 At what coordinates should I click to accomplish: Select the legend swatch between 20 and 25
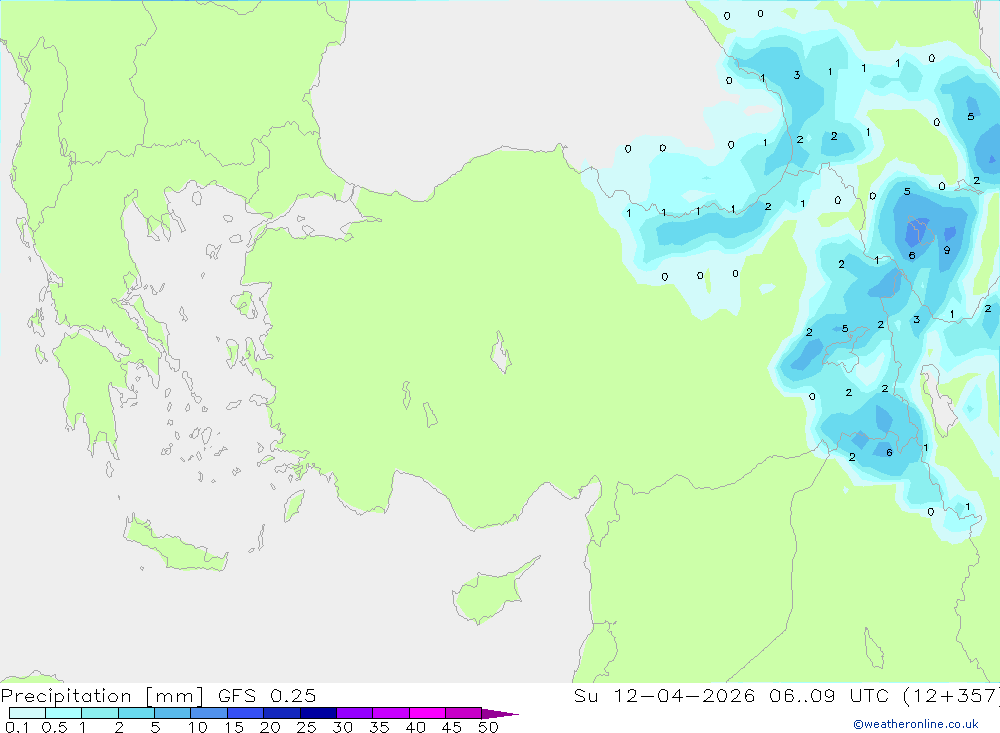[282, 713]
